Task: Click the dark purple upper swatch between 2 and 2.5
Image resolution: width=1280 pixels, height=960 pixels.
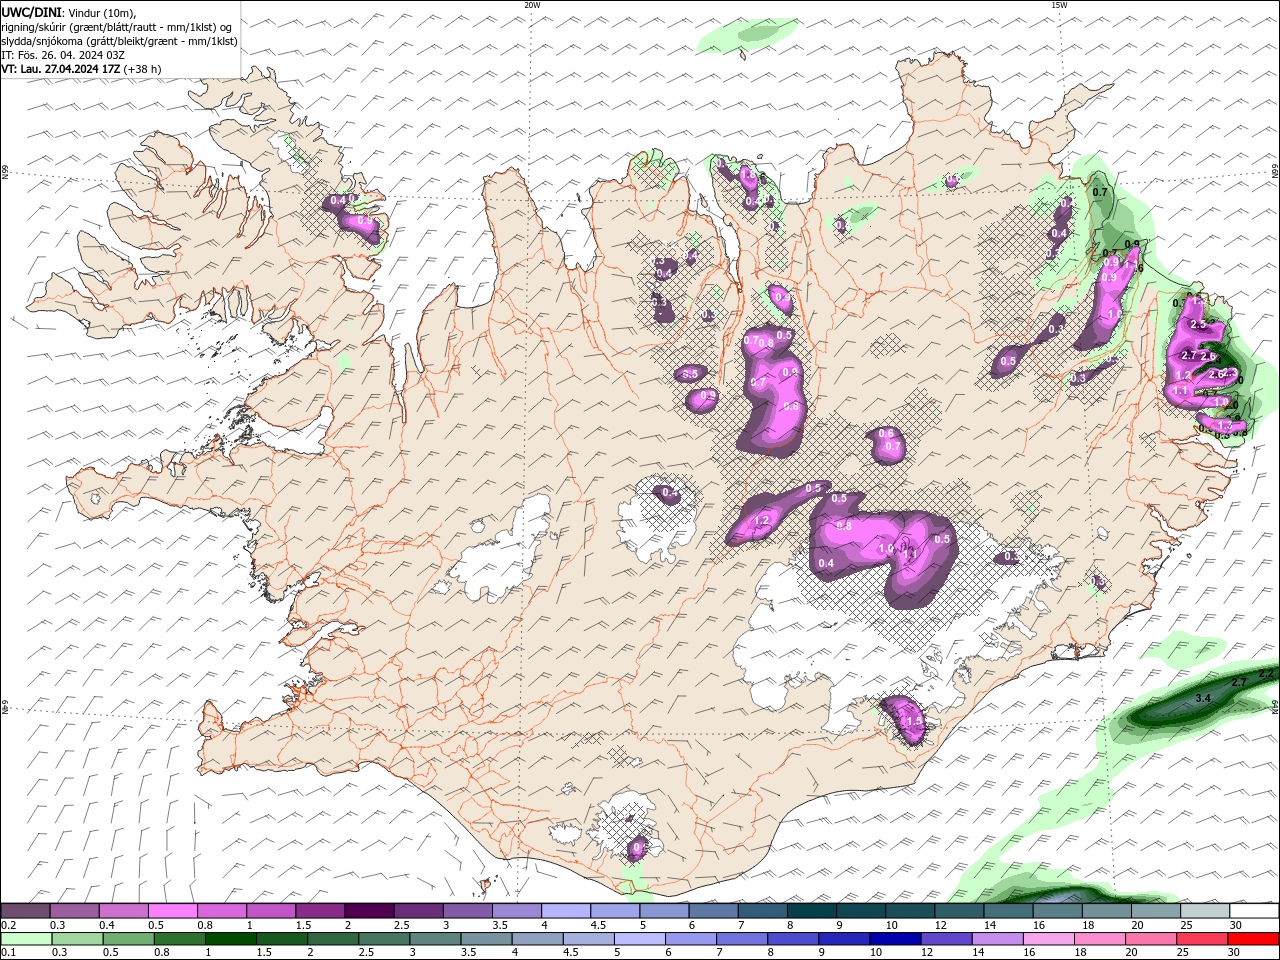Action: (368, 911)
